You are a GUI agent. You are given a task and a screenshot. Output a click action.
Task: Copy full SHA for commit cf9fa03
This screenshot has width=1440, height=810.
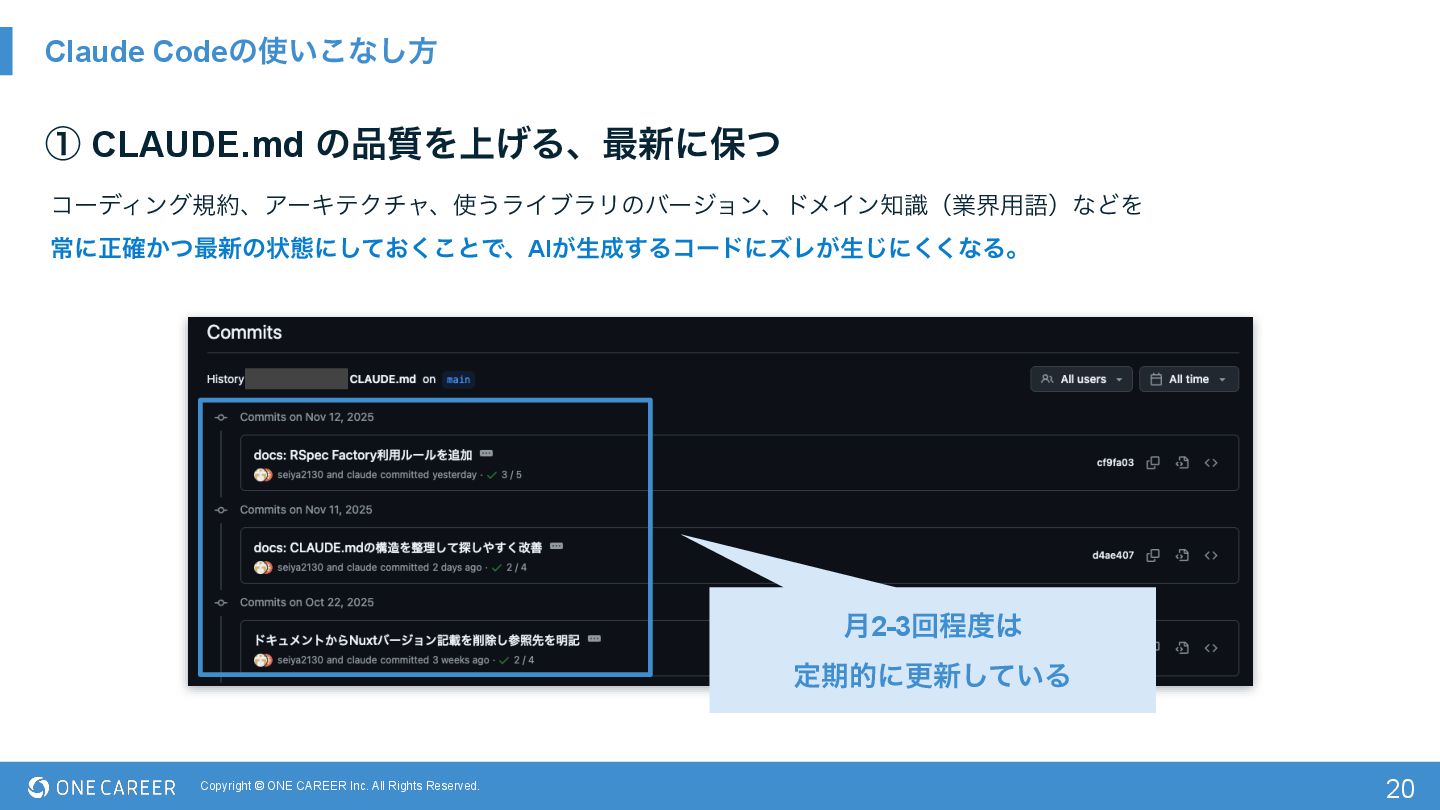pyautogui.click(x=1153, y=463)
